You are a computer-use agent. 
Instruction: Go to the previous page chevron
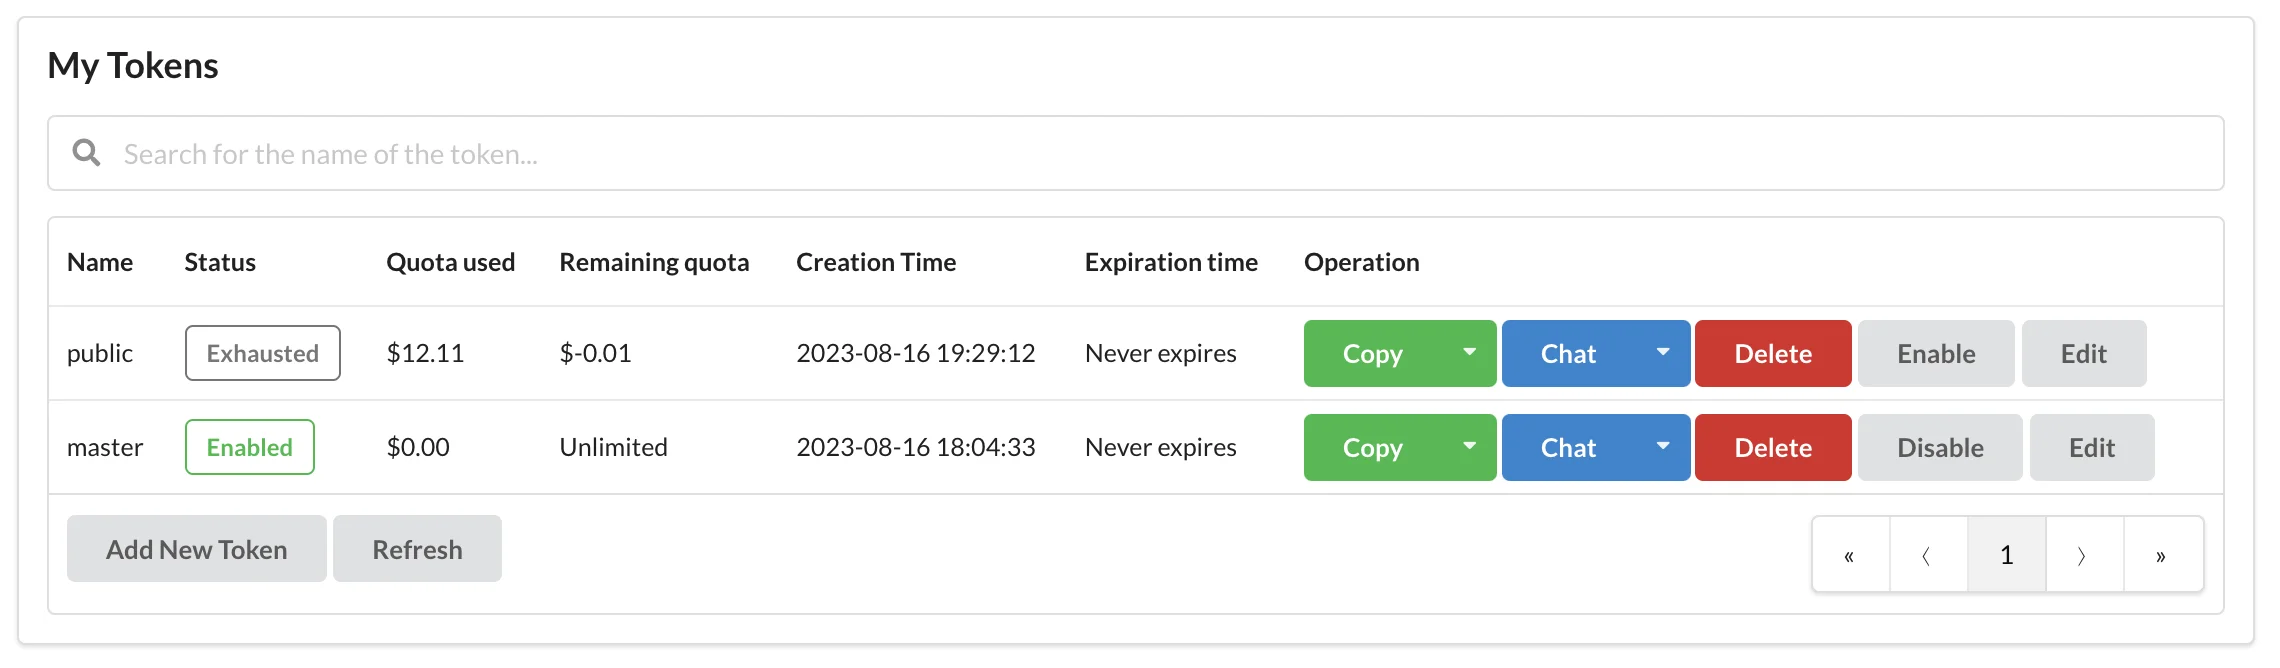(x=1928, y=556)
